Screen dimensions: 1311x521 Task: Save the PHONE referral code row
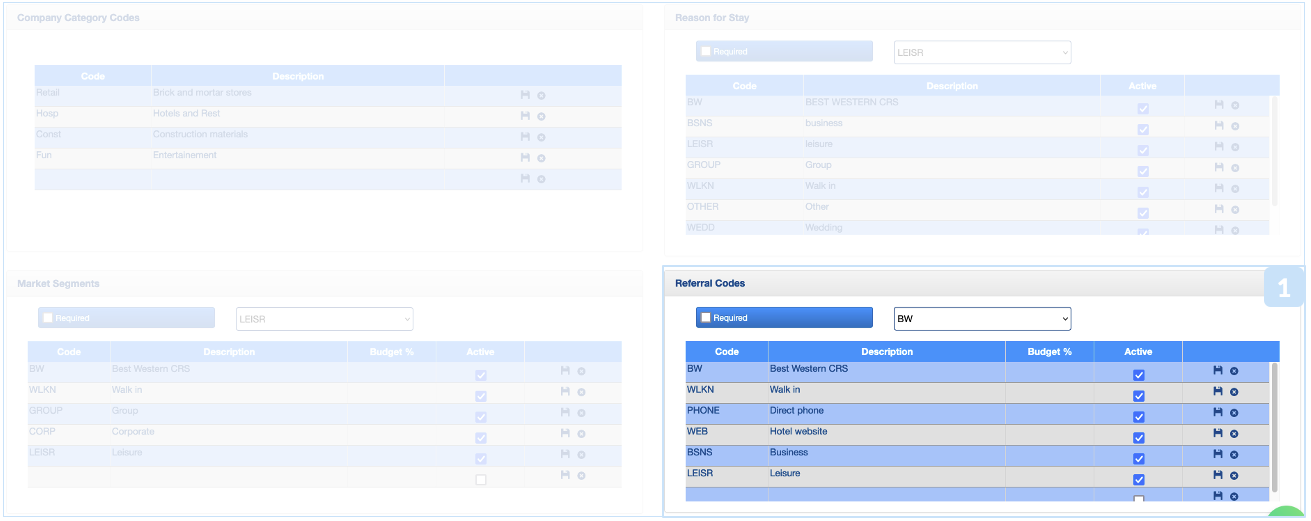[1217, 413]
